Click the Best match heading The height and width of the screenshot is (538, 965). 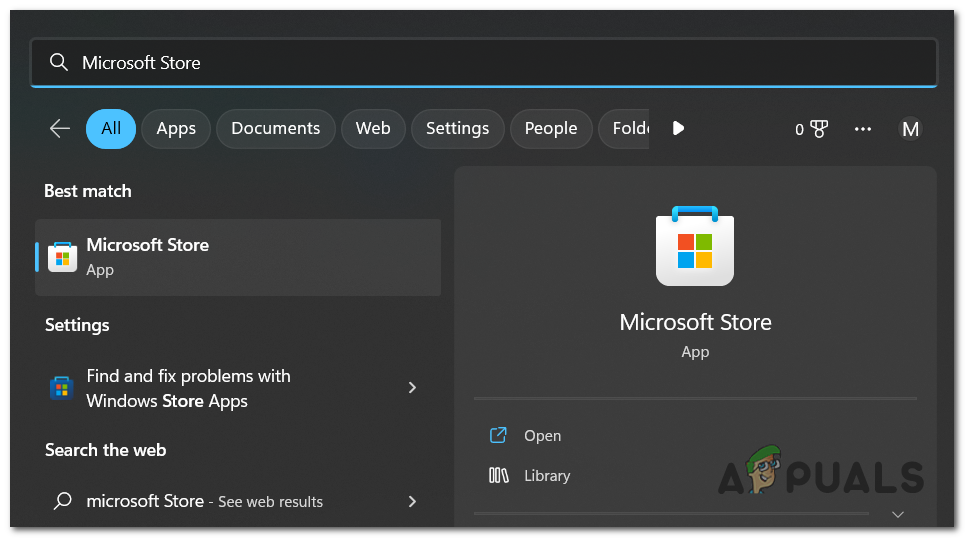[87, 191]
